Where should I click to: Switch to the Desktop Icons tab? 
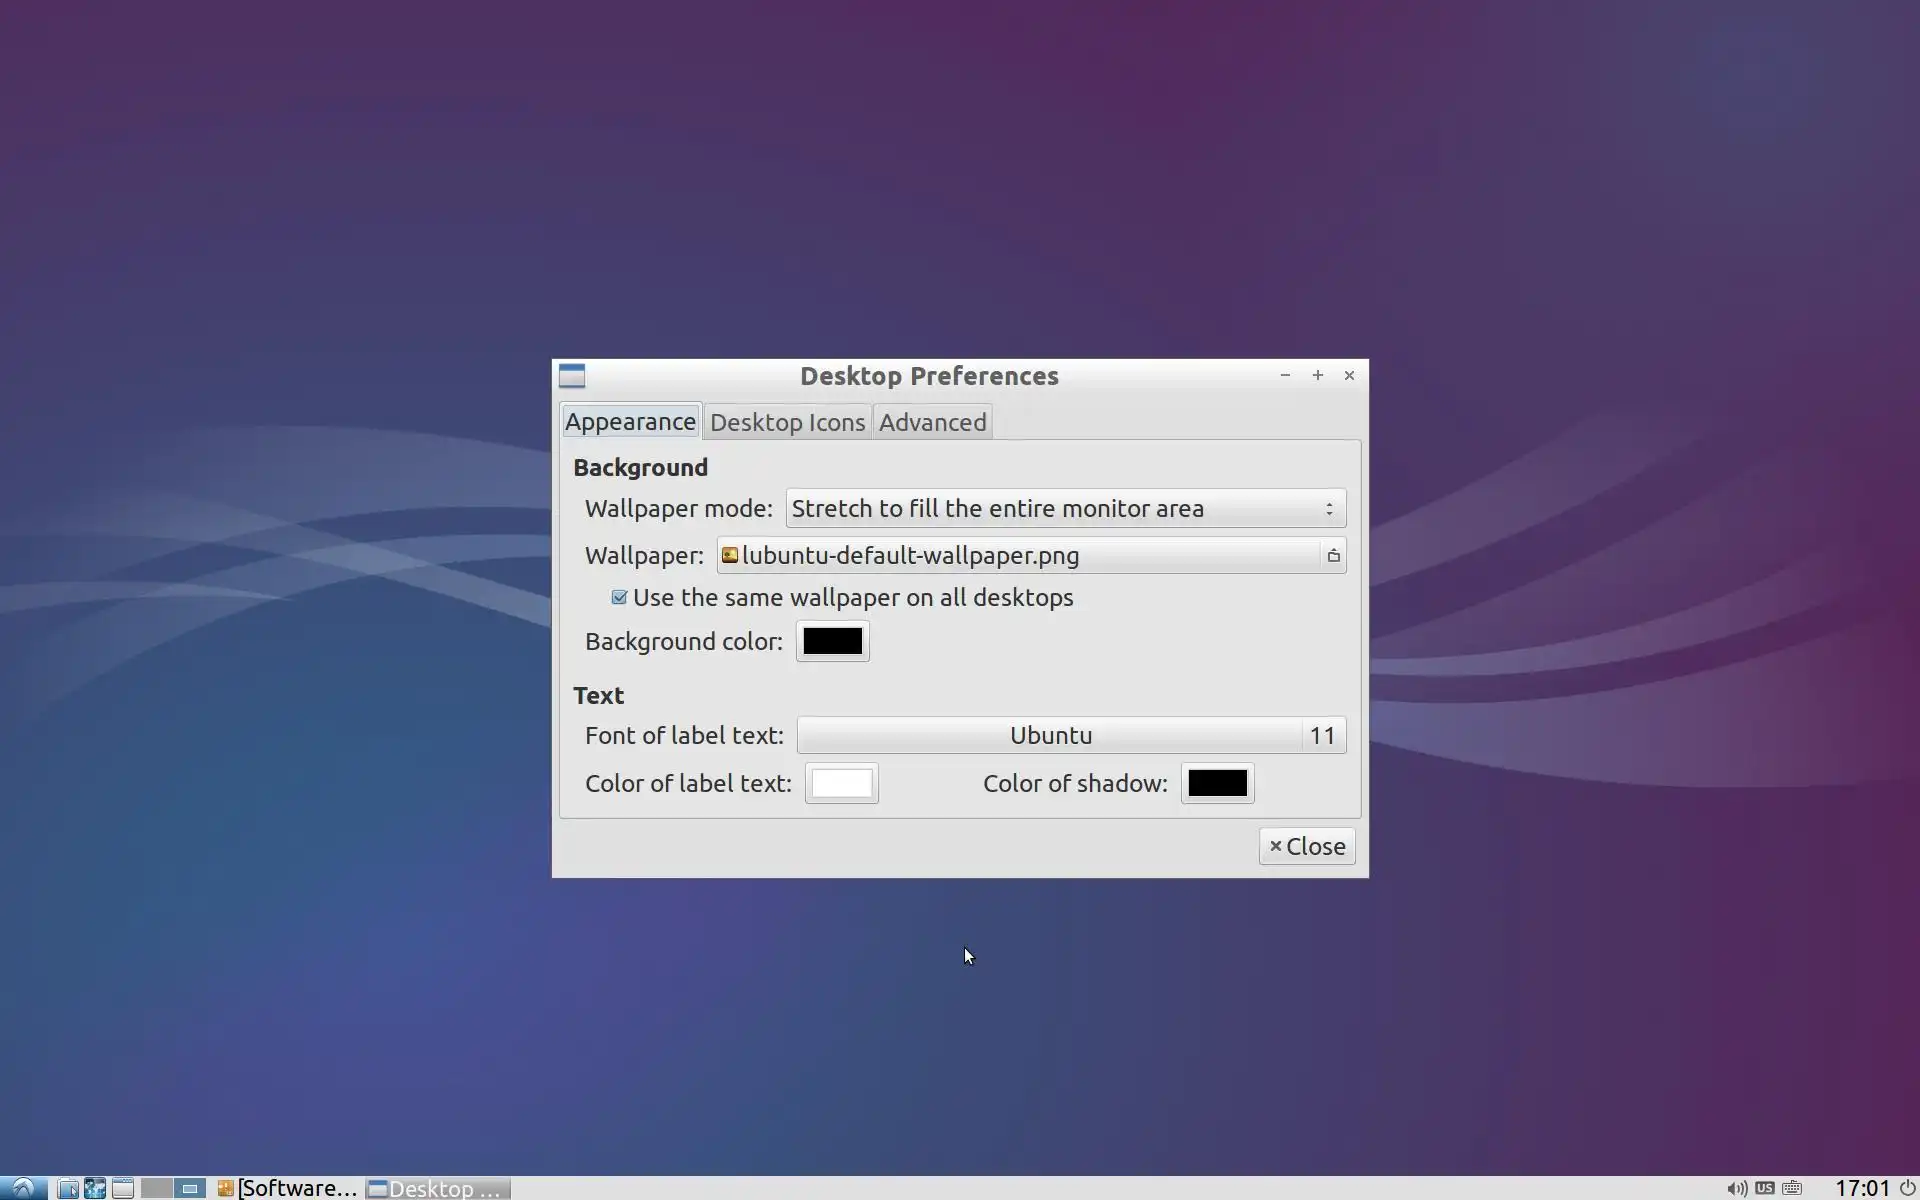(x=787, y=423)
